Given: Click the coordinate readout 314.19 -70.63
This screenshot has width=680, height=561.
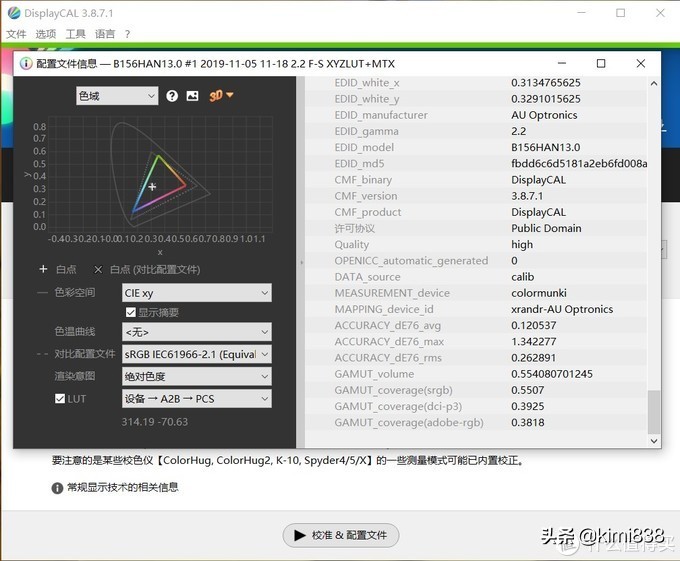Looking at the screenshot, I should click(155, 422).
